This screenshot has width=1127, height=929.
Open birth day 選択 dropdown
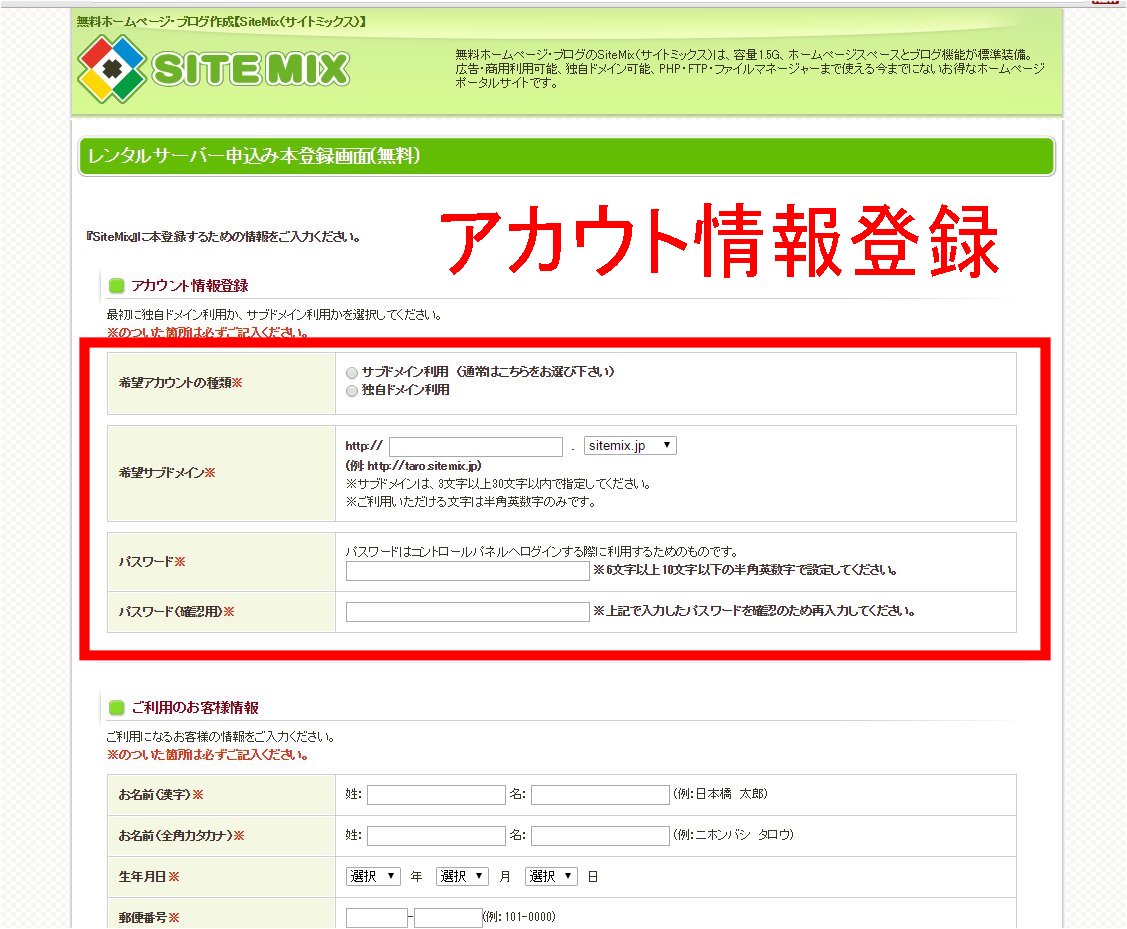click(x=551, y=876)
